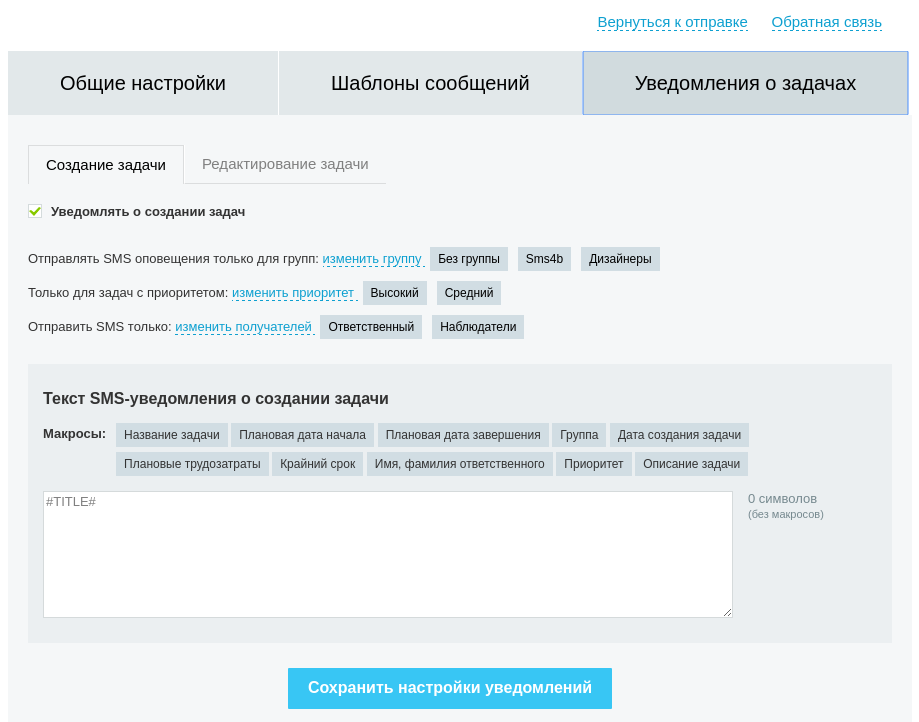Click the textarea resize handle corner
Screen dimensions: 919x722
[727, 612]
